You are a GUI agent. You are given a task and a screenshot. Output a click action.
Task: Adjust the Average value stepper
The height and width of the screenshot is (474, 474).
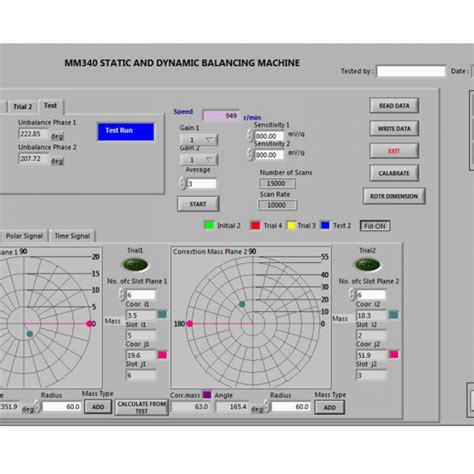click(182, 183)
